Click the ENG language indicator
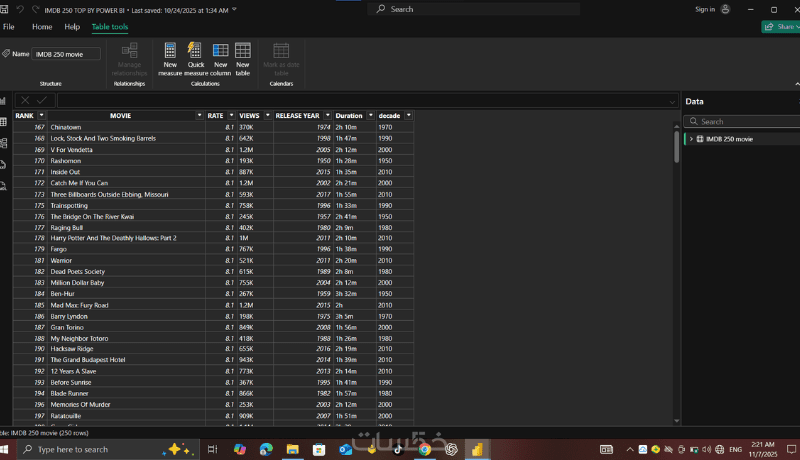This screenshot has width=800, height=460. (735, 449)
